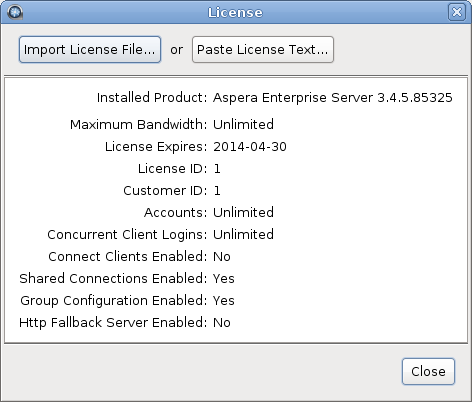Click the Connect Clients Enabled label
The width and height of the screenshot is (472, 402).
point(128,257)
